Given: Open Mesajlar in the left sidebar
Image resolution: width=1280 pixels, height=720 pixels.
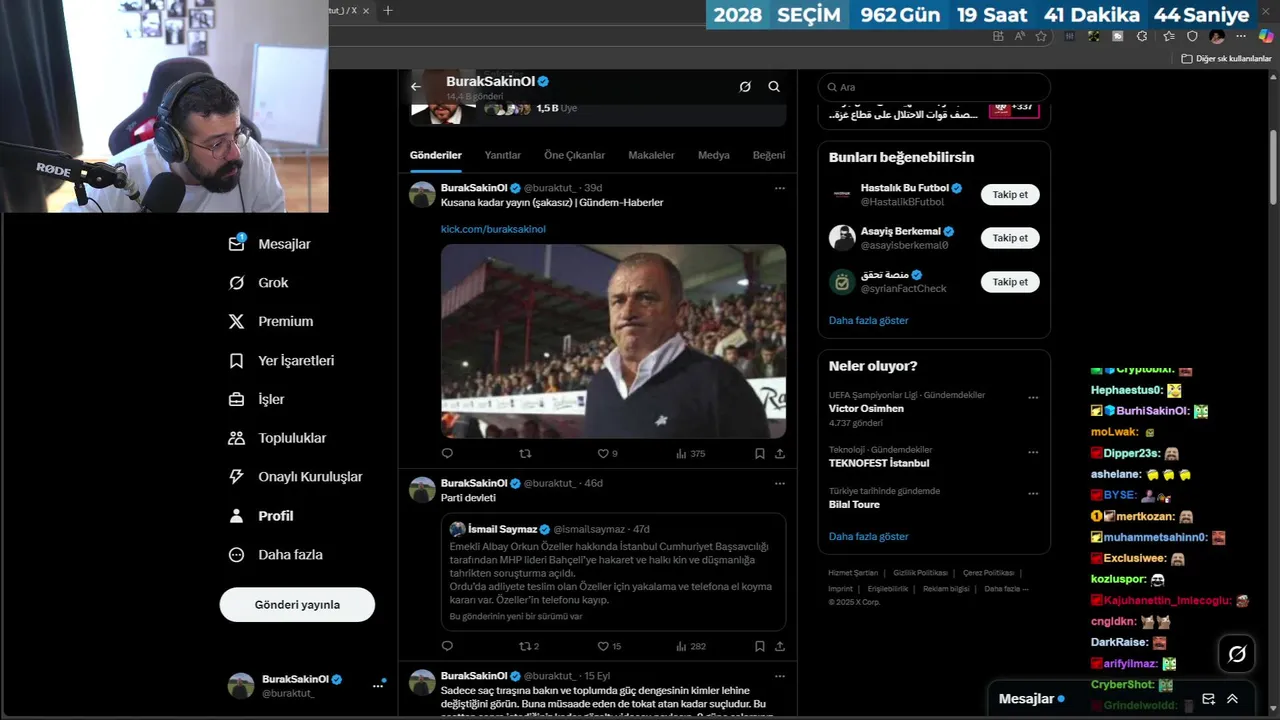Looking at the screenshot, I should [x=270, y=244].
